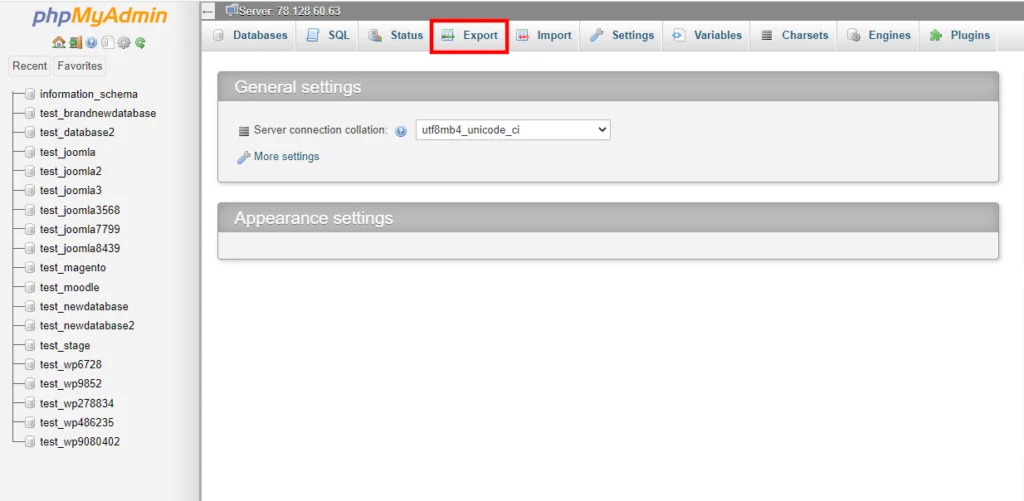
Task: Open the Engines tab
Action: tap(878, 35)
